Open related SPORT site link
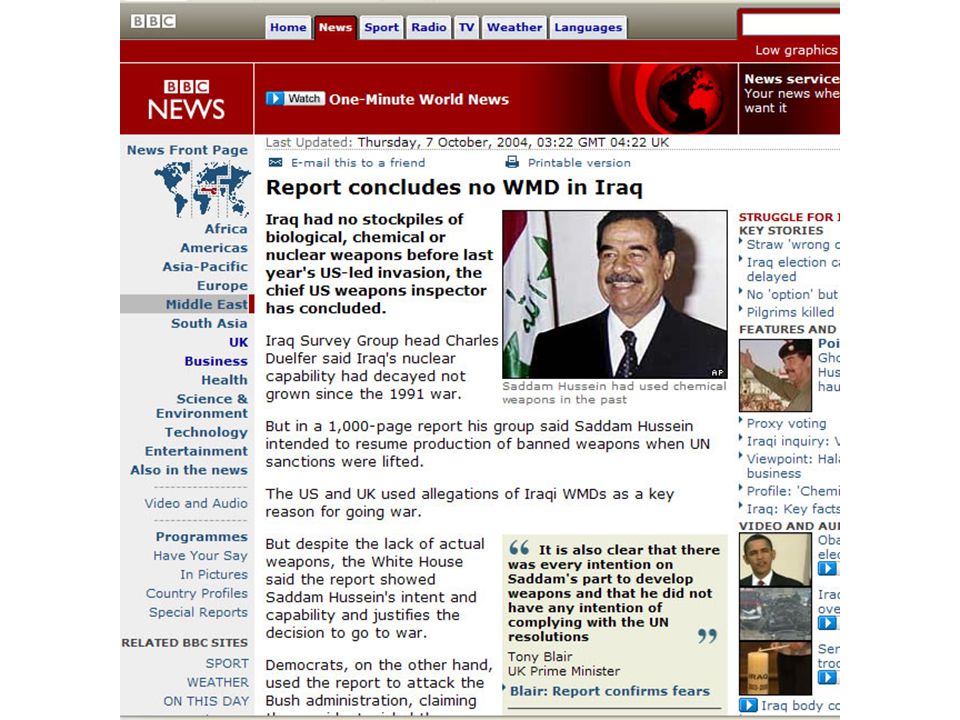Viewport: 960px width, 720px height. 227,664
